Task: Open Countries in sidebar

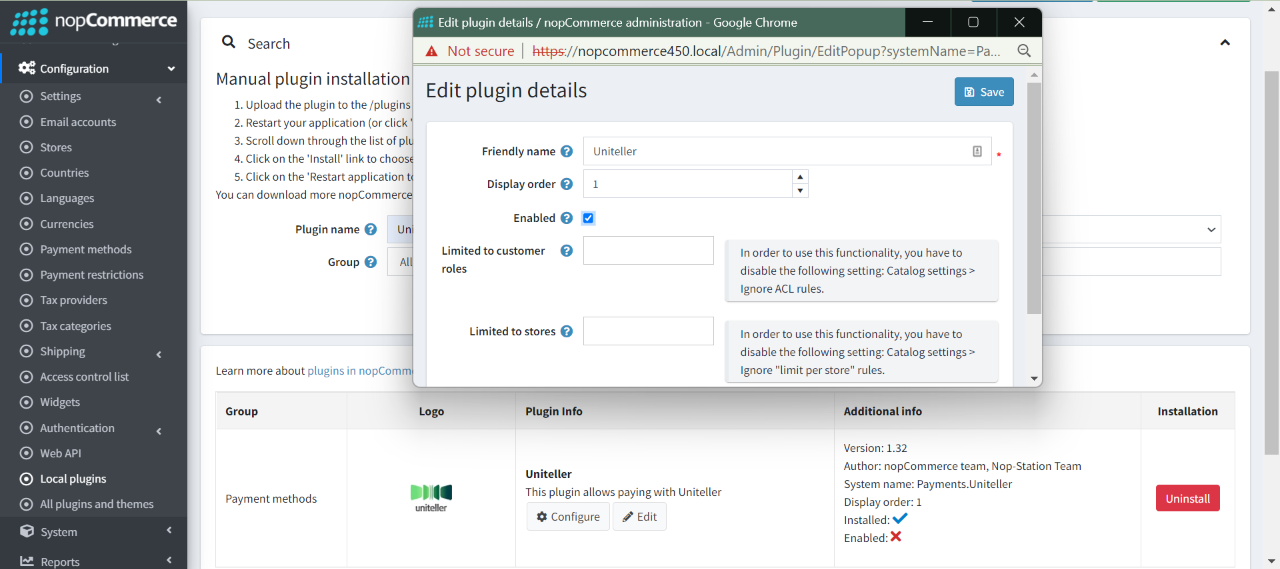Action: point(64,173)
